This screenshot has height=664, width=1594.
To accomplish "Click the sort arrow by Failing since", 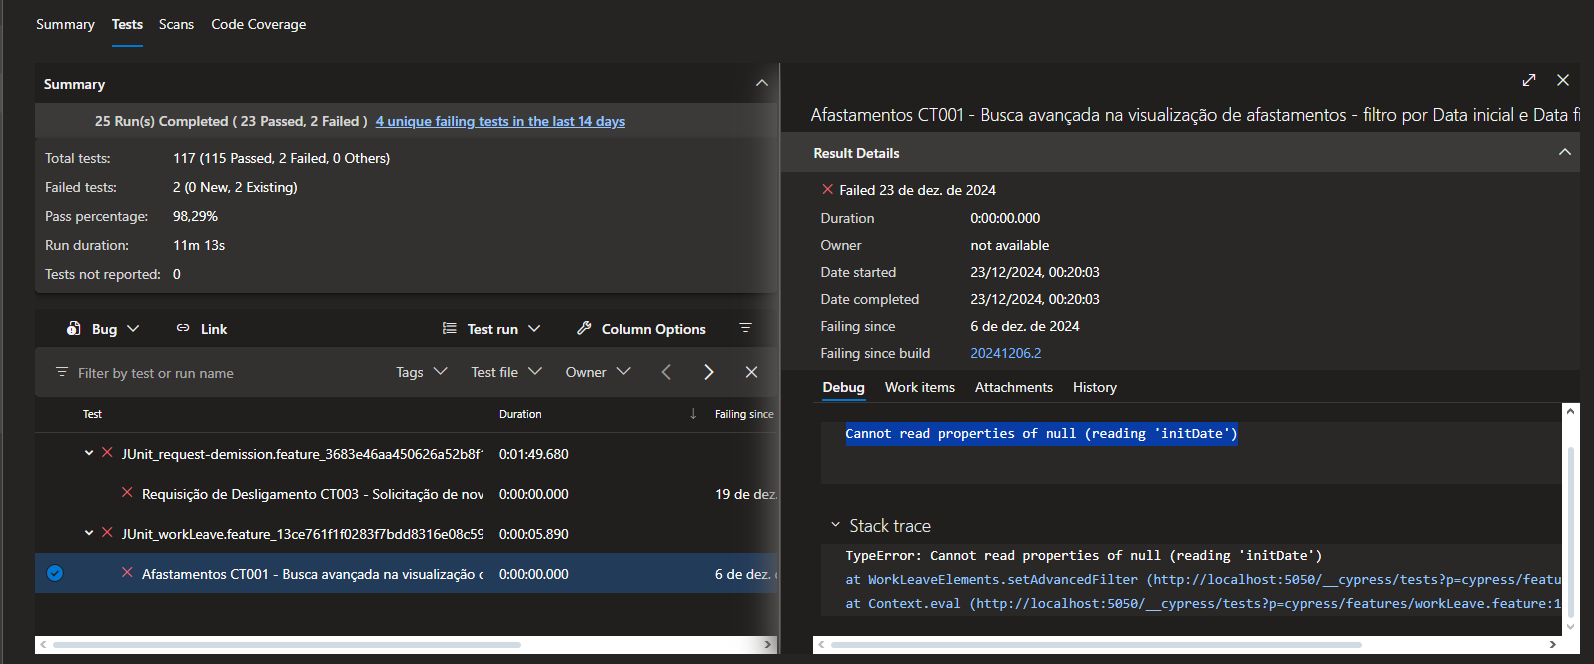I will (x=693, y=414).
